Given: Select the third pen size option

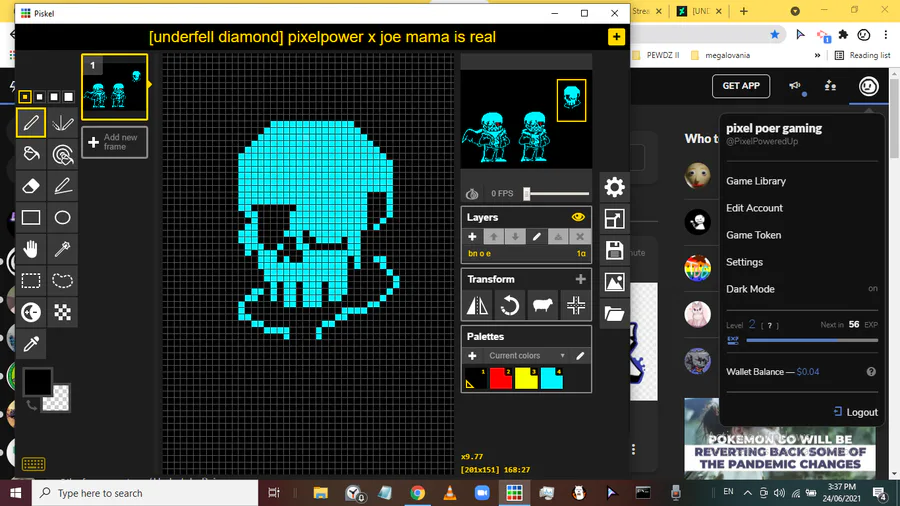Looking at the screenshot, I should (x=54, y=96).
